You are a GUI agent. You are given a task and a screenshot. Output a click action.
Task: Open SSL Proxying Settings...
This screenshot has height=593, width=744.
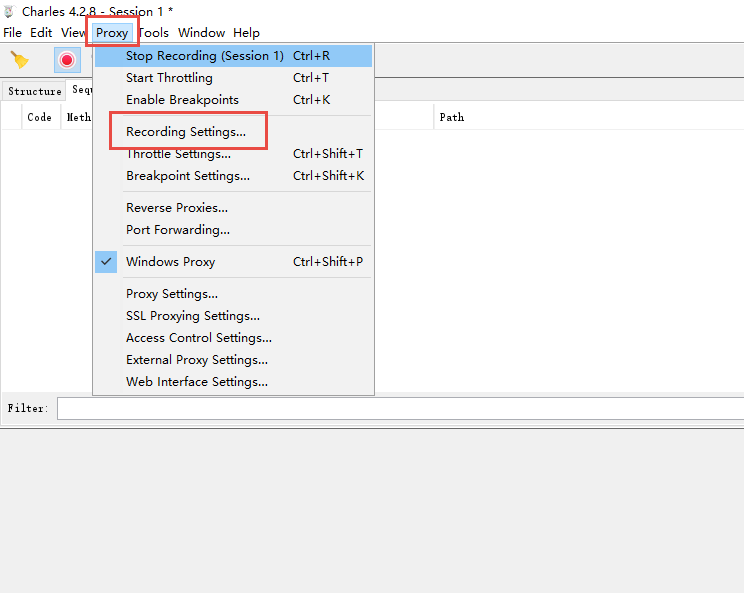click(x=233, y=316)
